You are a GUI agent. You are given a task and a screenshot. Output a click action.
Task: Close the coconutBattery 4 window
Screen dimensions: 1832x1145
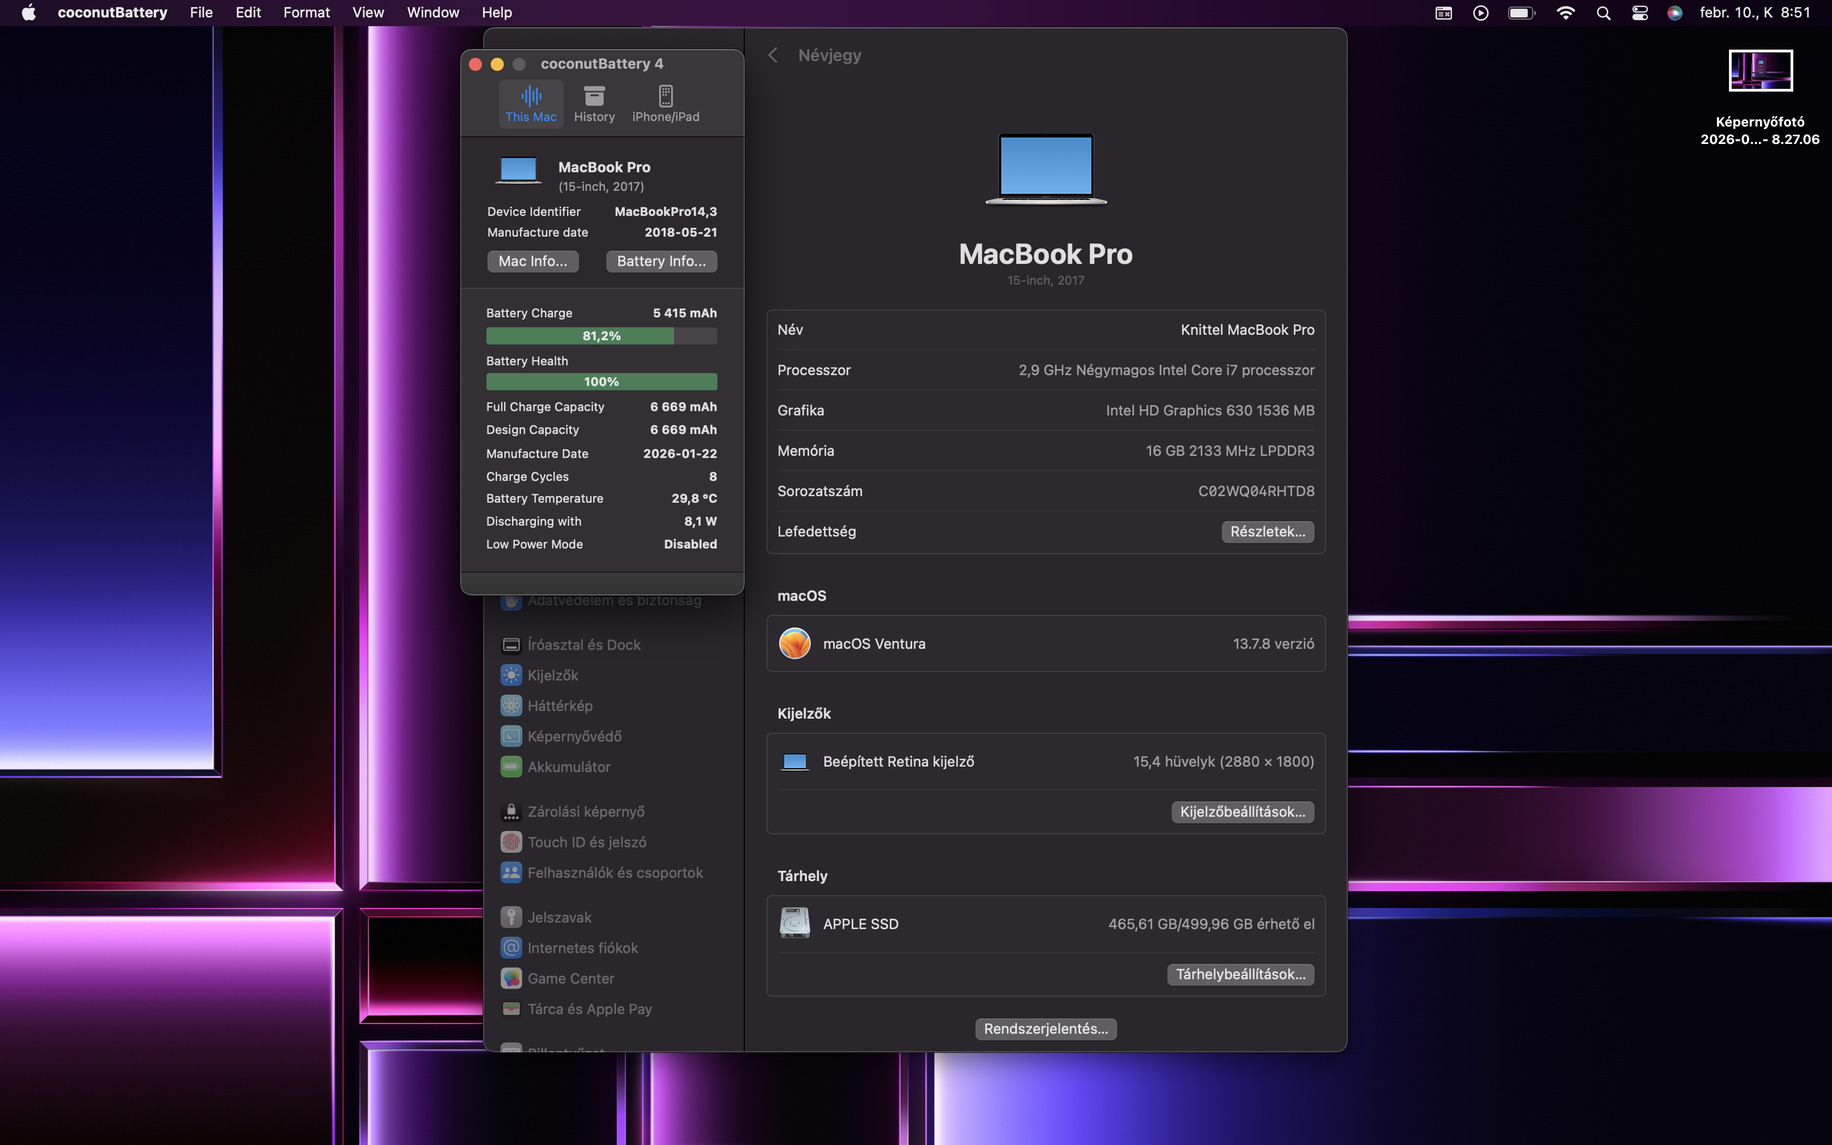pos(476,64)
